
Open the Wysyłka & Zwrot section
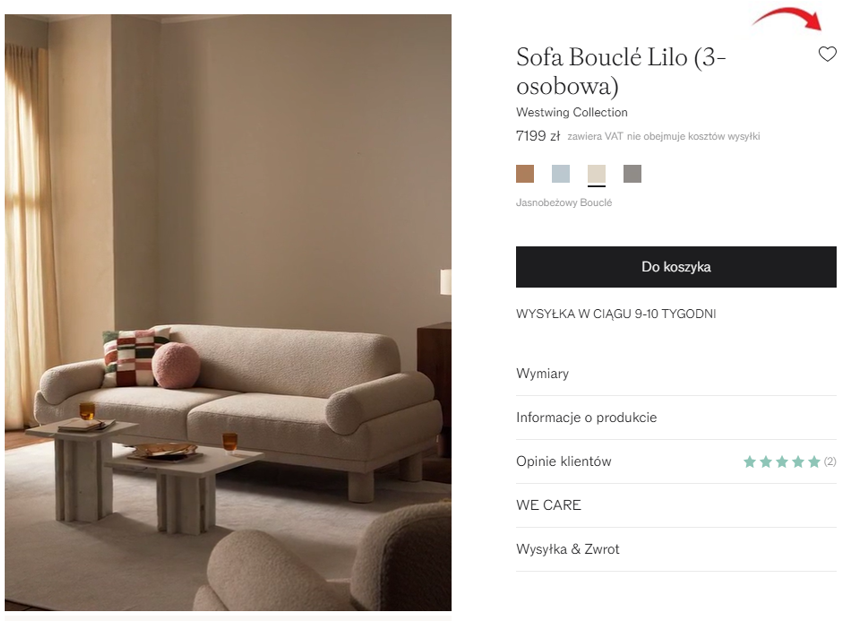point(676,549)
